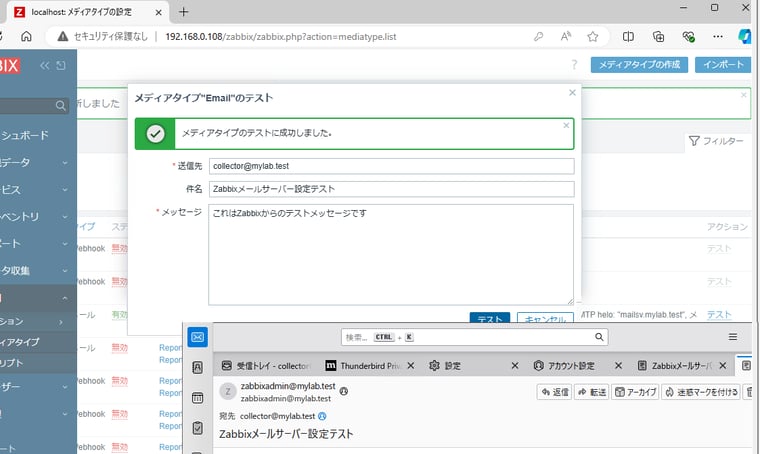Viewport: 760px width, 454px height.
Task: Close the 設定 tab in Thunderbird
Action: [x=515, y=366]
